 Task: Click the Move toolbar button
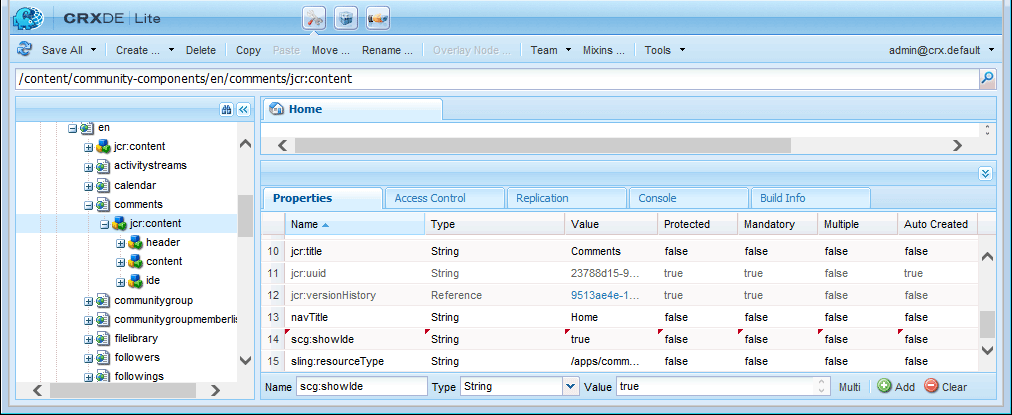click(x=330, y=50)
